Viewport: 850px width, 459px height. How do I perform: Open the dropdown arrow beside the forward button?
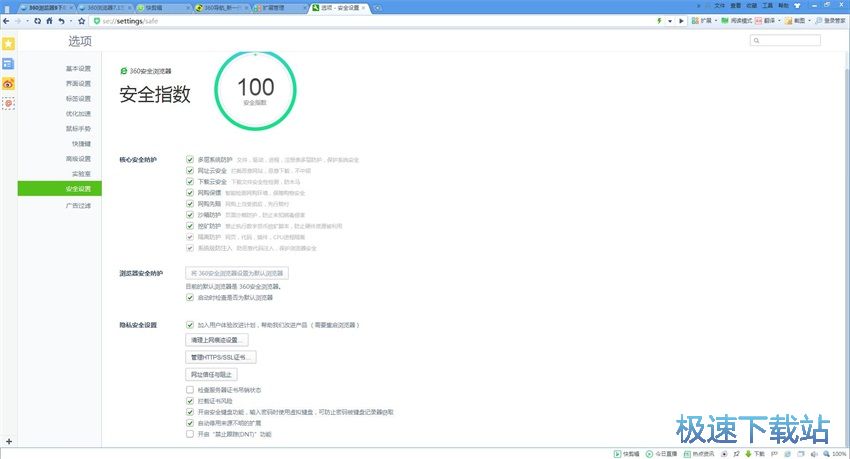click(x=27, y=21)
